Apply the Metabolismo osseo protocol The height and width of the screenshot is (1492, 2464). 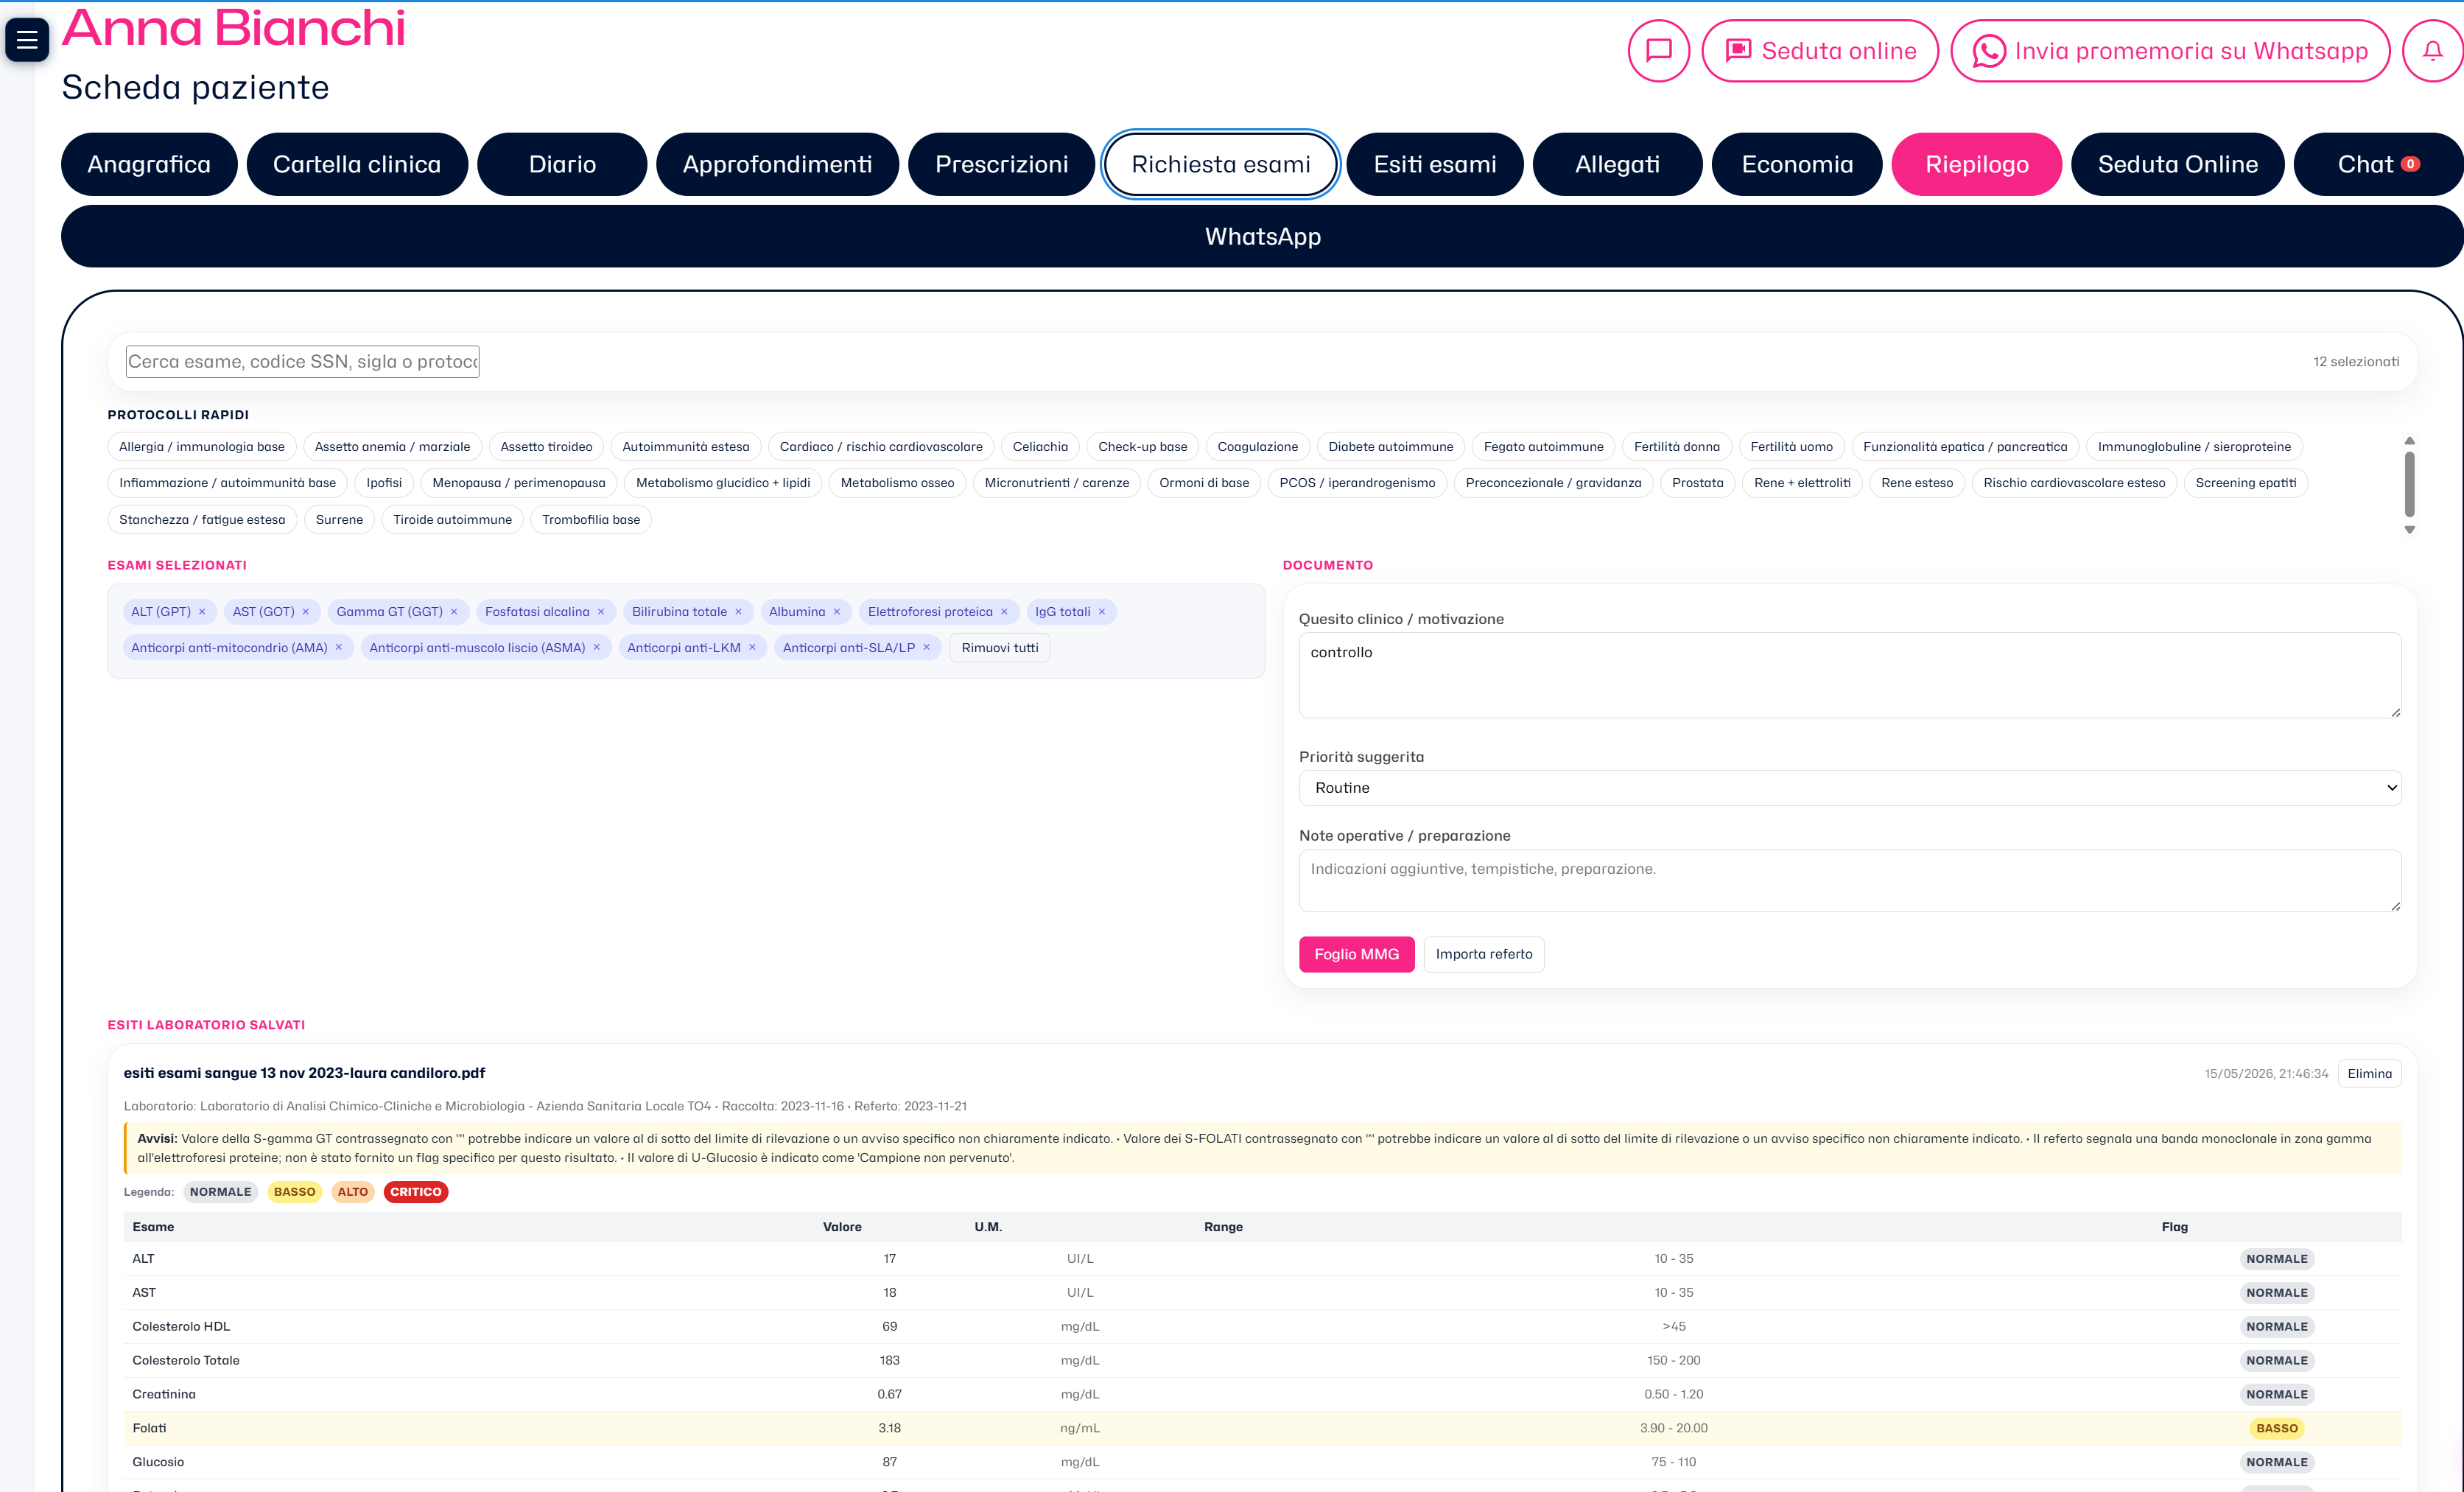pyautogui.click(x=897, y=483)
